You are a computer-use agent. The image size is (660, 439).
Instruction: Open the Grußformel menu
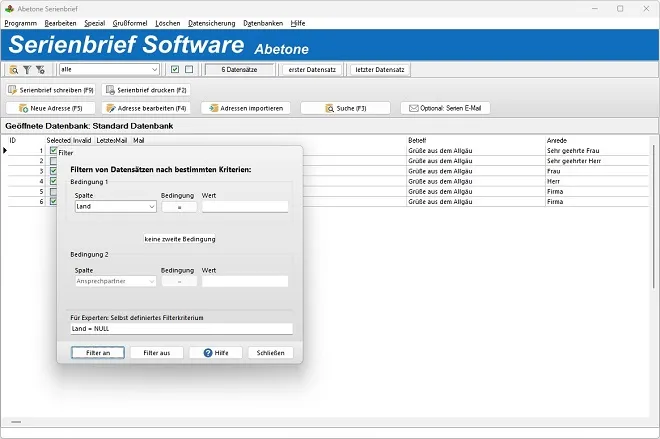[x=130, y=23]
